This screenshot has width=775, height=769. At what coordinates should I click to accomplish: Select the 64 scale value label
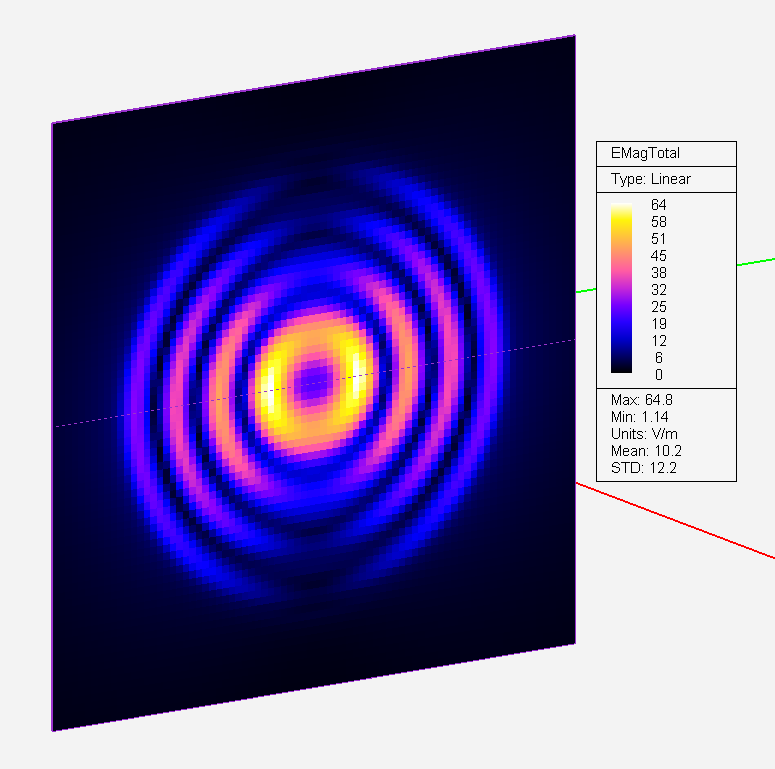(x=658, y=205)
